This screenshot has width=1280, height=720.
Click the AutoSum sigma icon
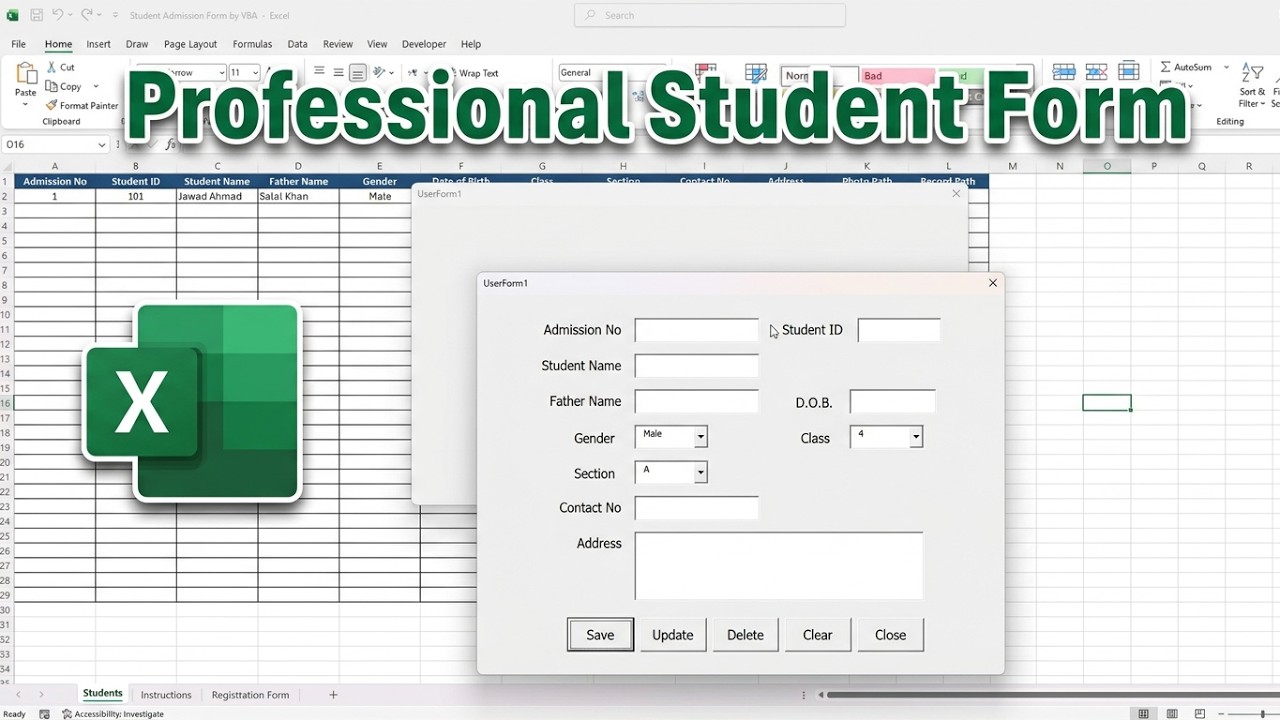tap(1166, 67)
